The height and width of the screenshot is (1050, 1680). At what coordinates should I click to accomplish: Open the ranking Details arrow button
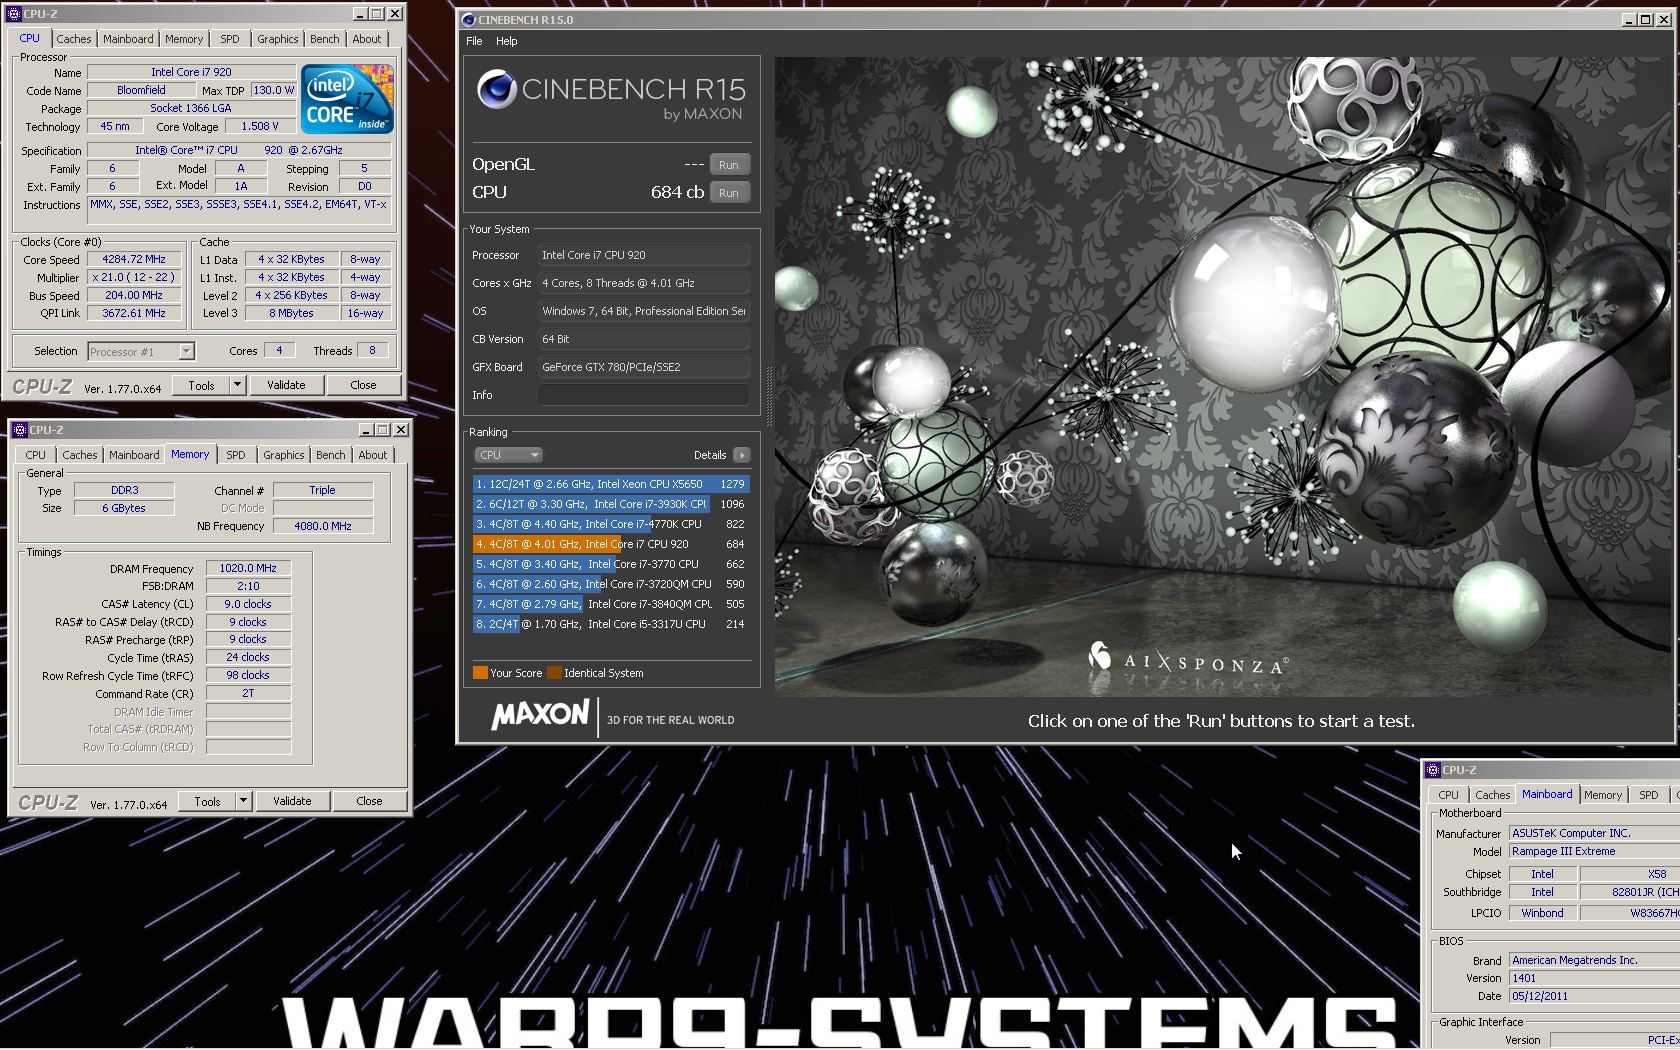click(x=741, y=455)
